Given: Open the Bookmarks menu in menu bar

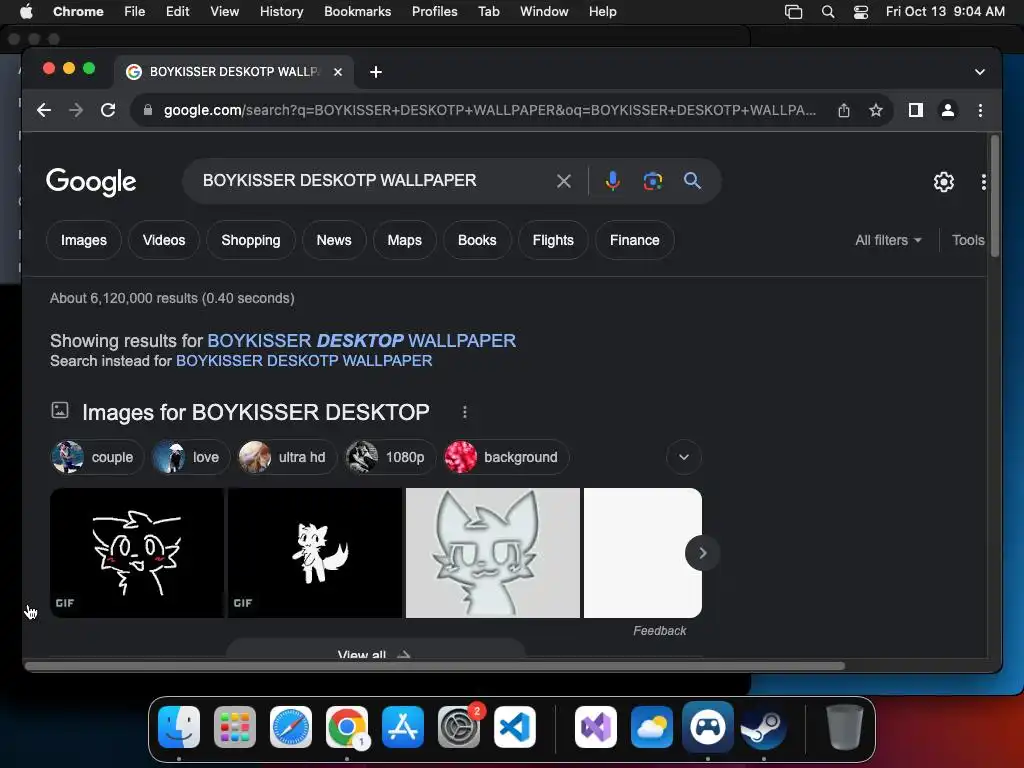Looking at the screenshot, I should click(x=357, y=12).
